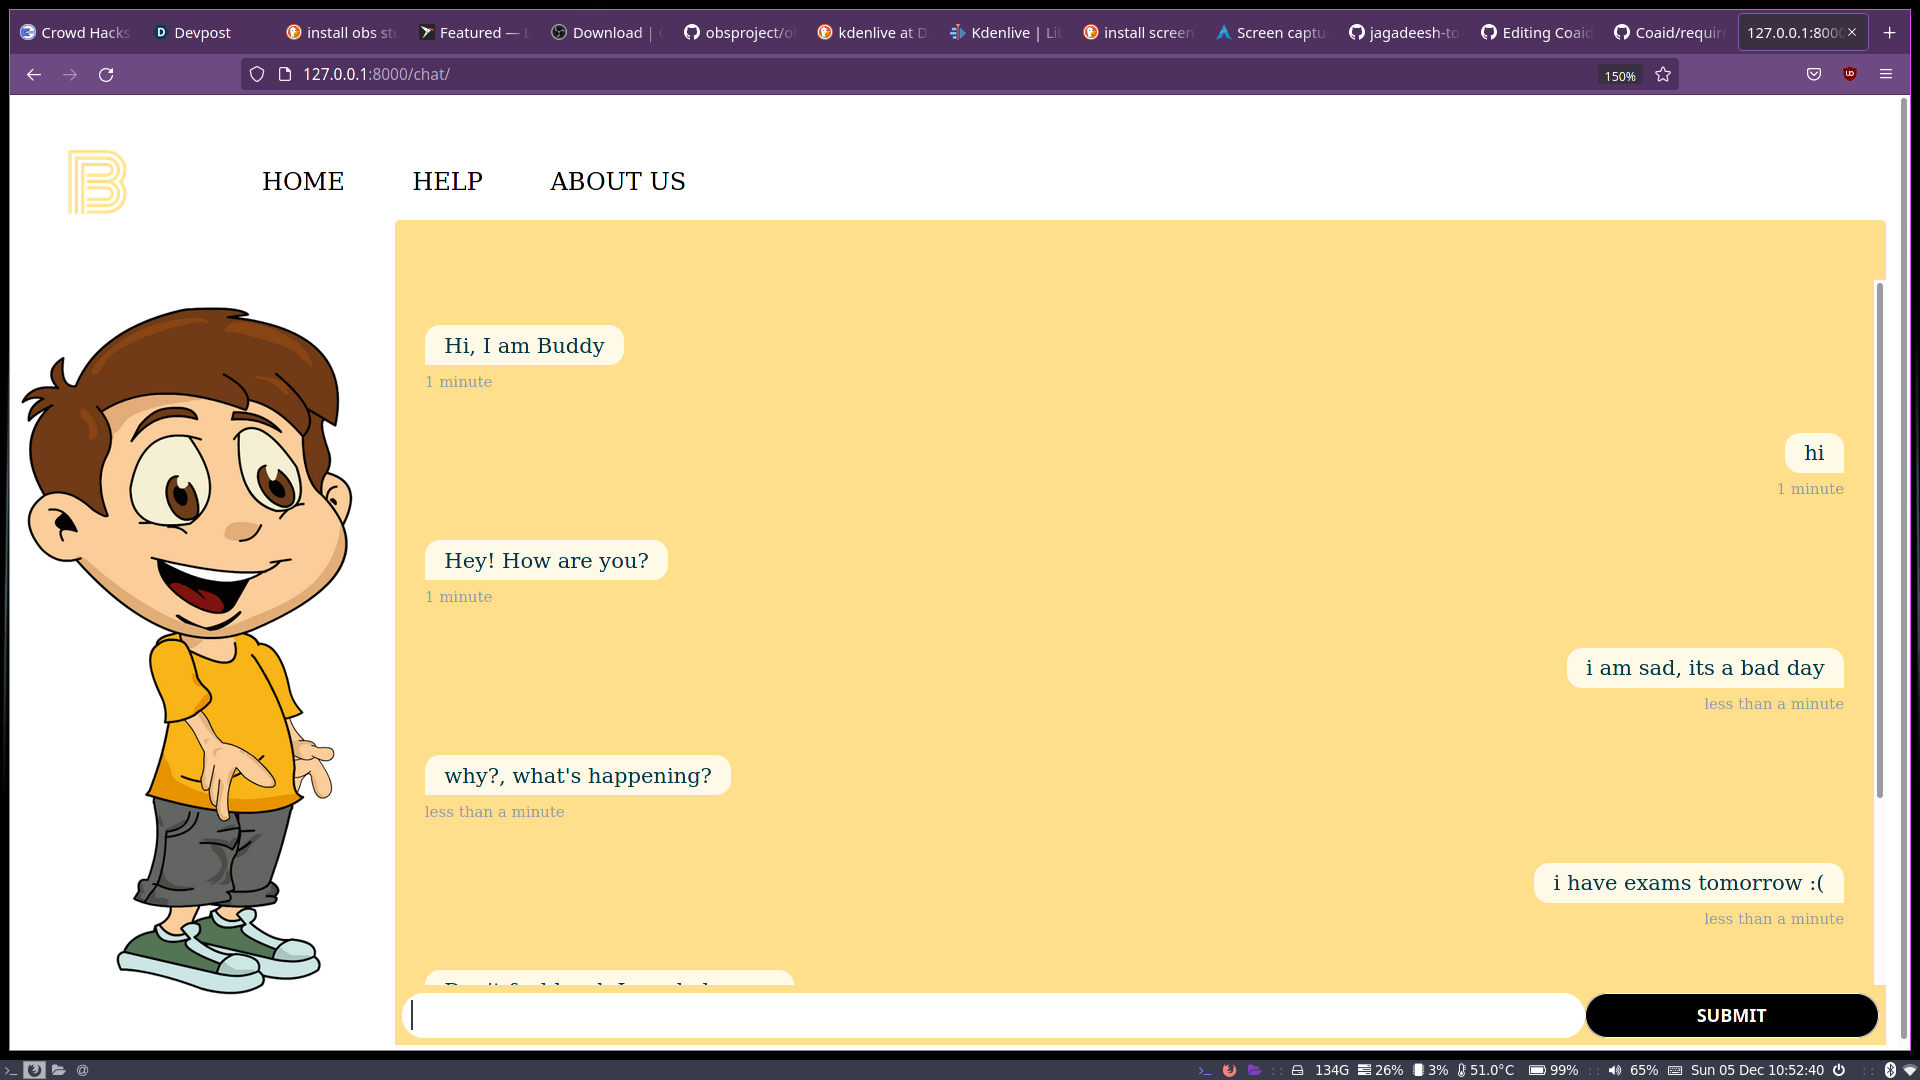
Task: Reset the 150% zoom level indicator
Action: click(1619, 76)
